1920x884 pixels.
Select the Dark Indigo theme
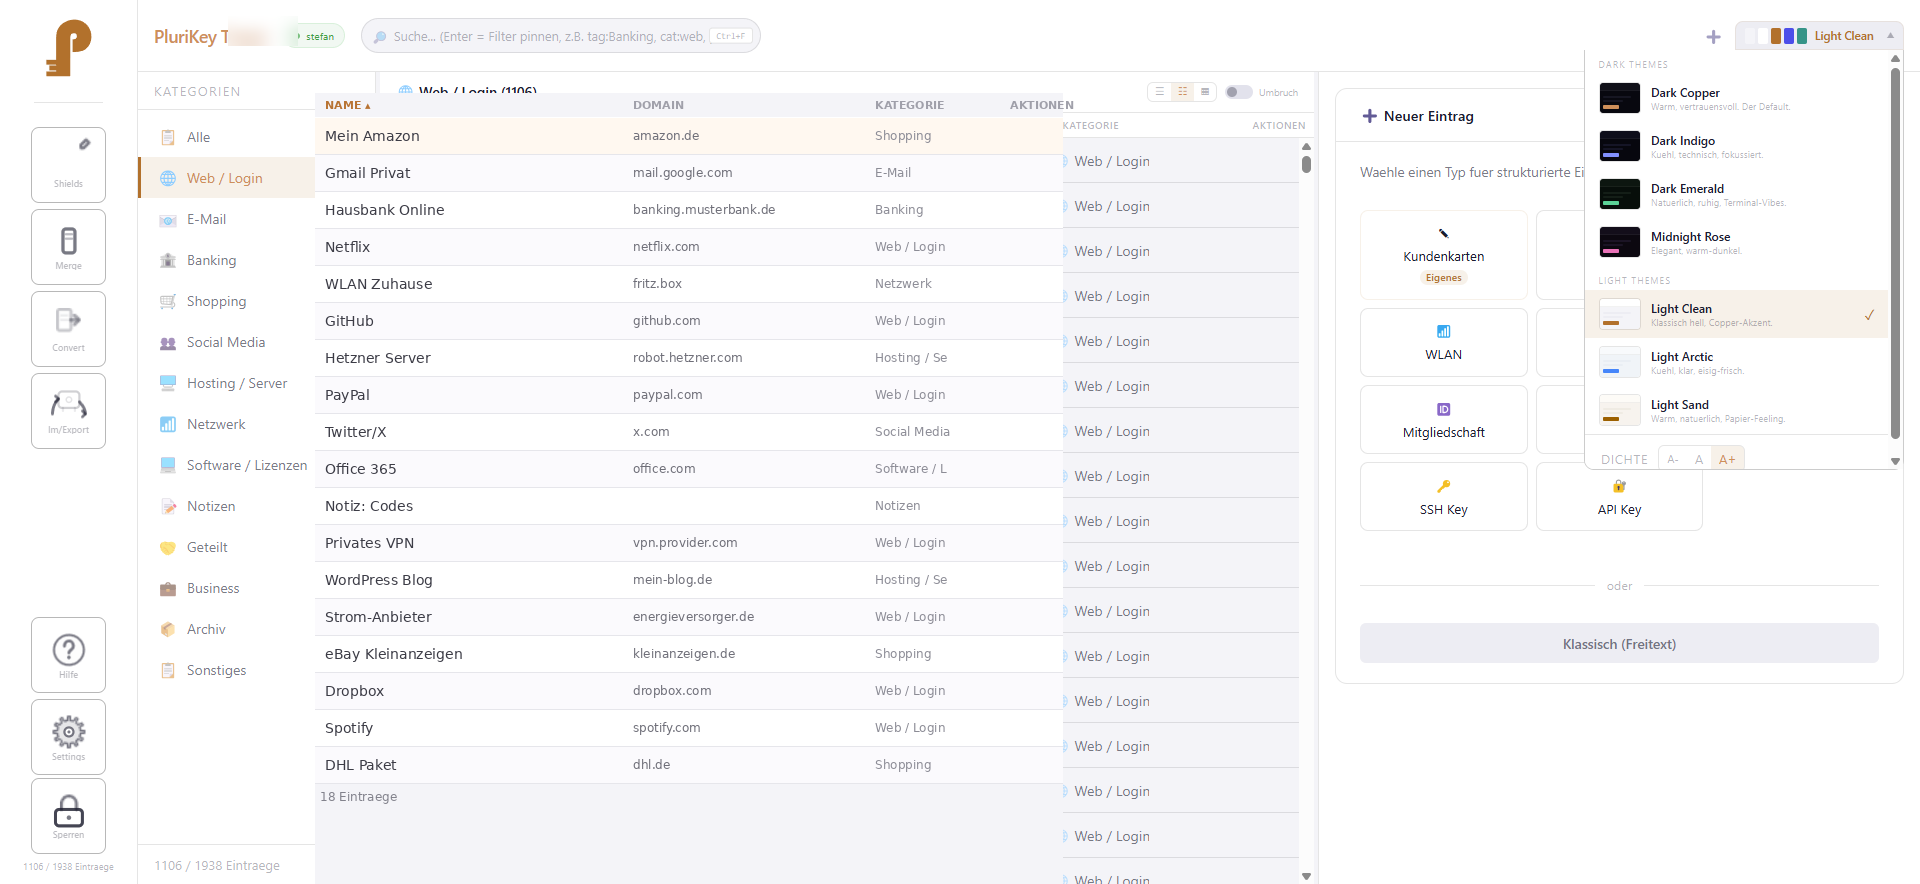click(1737, 146)
